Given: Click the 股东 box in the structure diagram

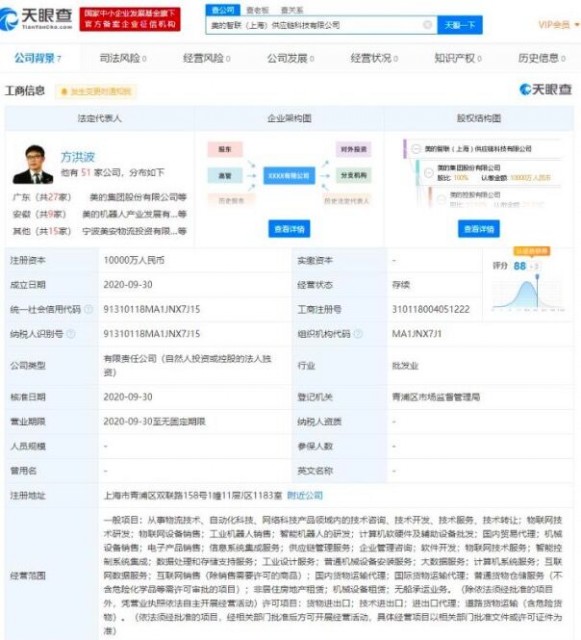Looking at the screenshot, I should click(225, 149).
